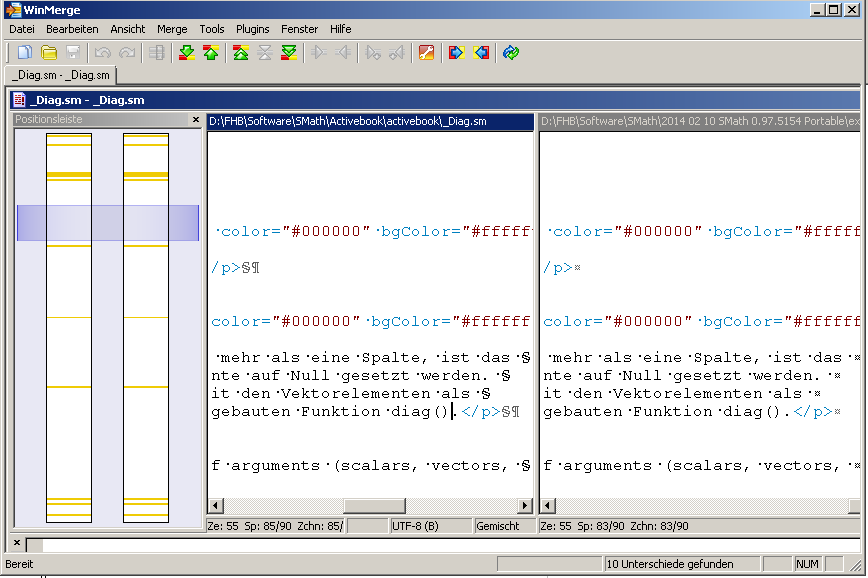Screen dimensions: 868x578
Task: Close the Positionsleiste panel
Action: [196, 120]
